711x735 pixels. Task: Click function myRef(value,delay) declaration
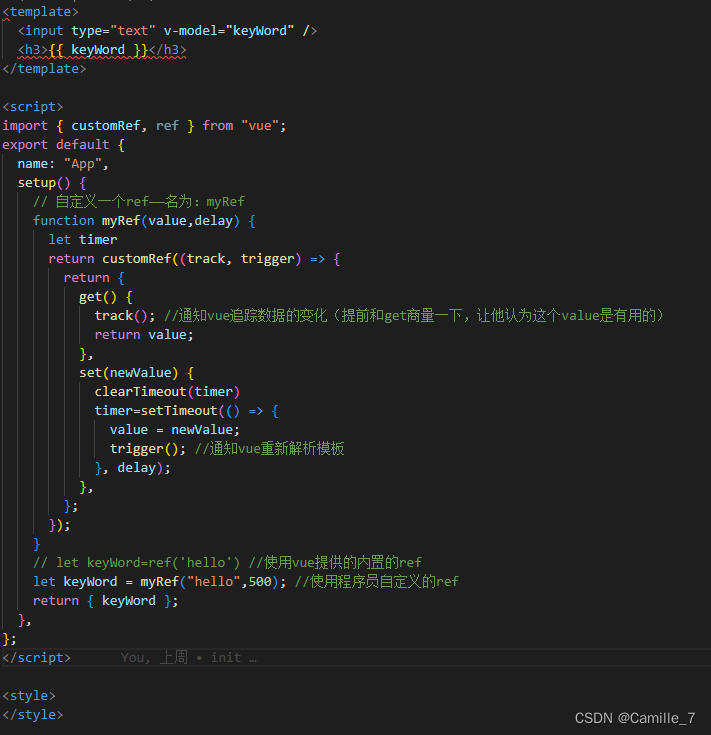pos(144,221)
